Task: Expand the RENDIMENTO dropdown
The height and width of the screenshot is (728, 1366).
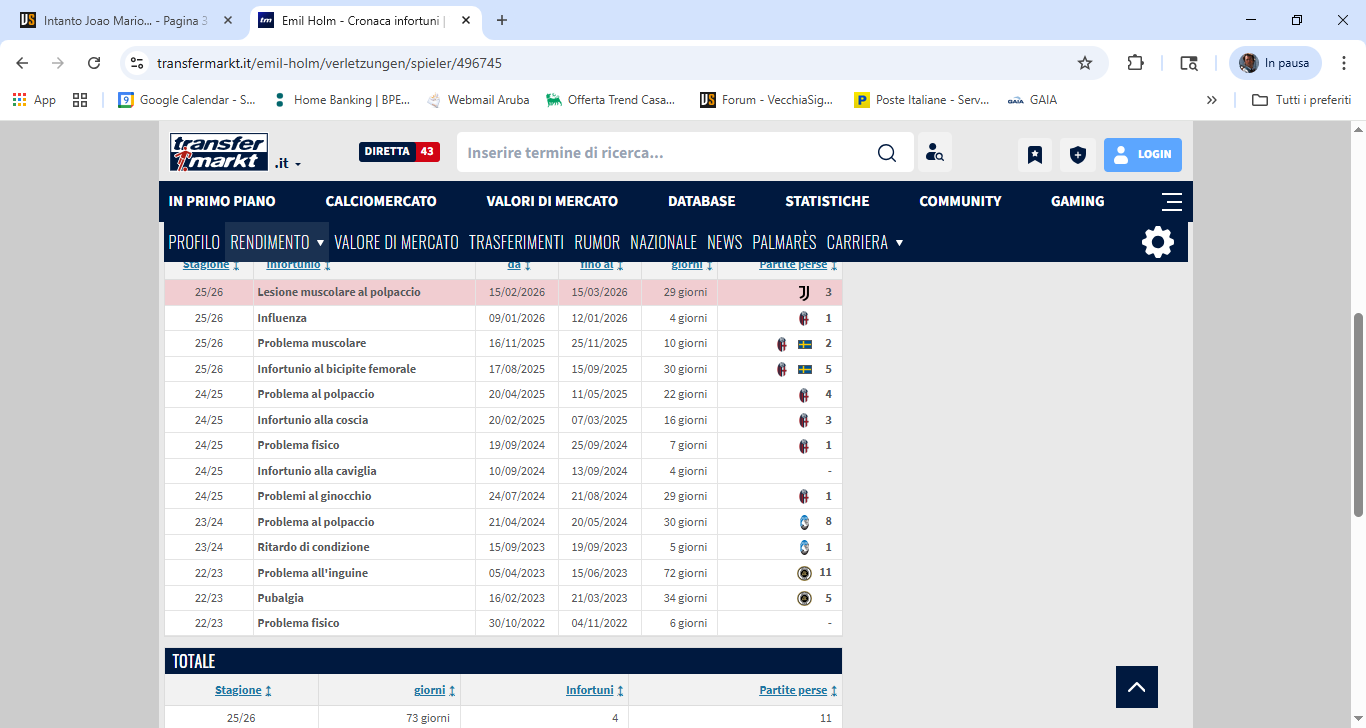Action: pos(320,243)
